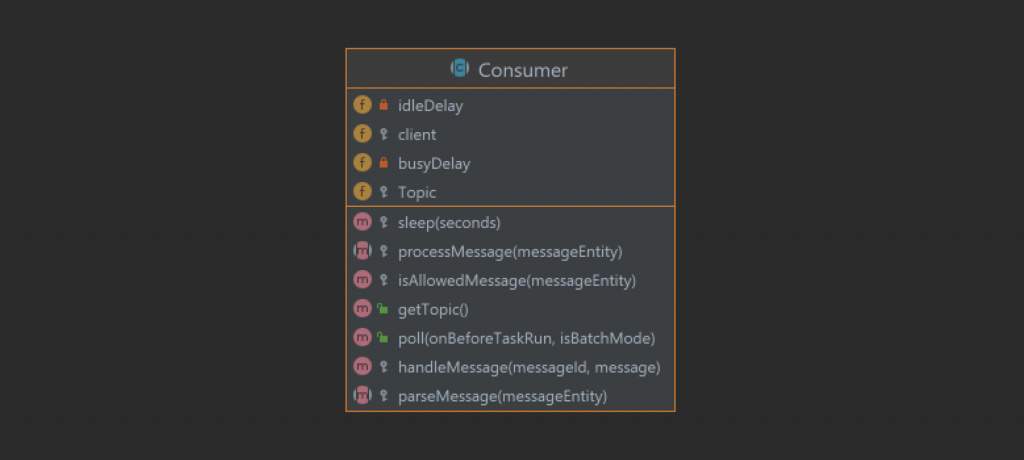Click the class icon beside Consumer title
The width and height of the screenshot is (1024, 460).
click(x=460, y=68)
